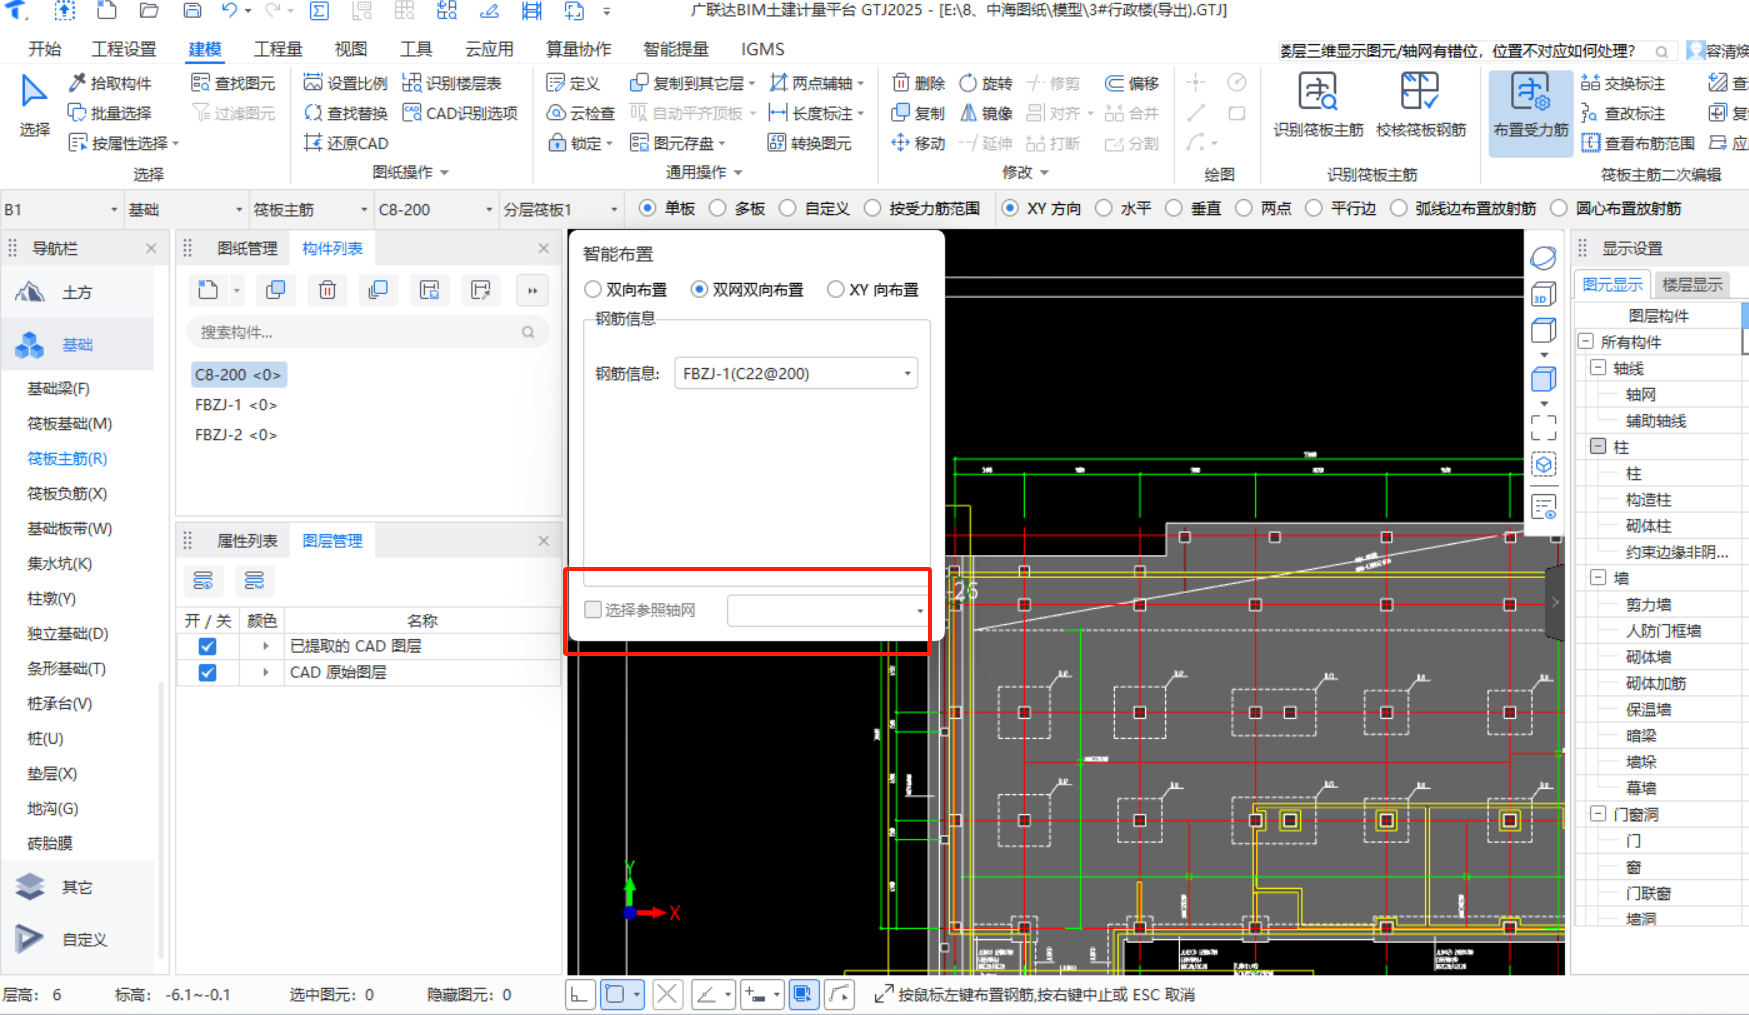This screenshot has width=1749, height=1015.
Task: Open the reference axis grid dropdown
Action: [x=827, y=610]
